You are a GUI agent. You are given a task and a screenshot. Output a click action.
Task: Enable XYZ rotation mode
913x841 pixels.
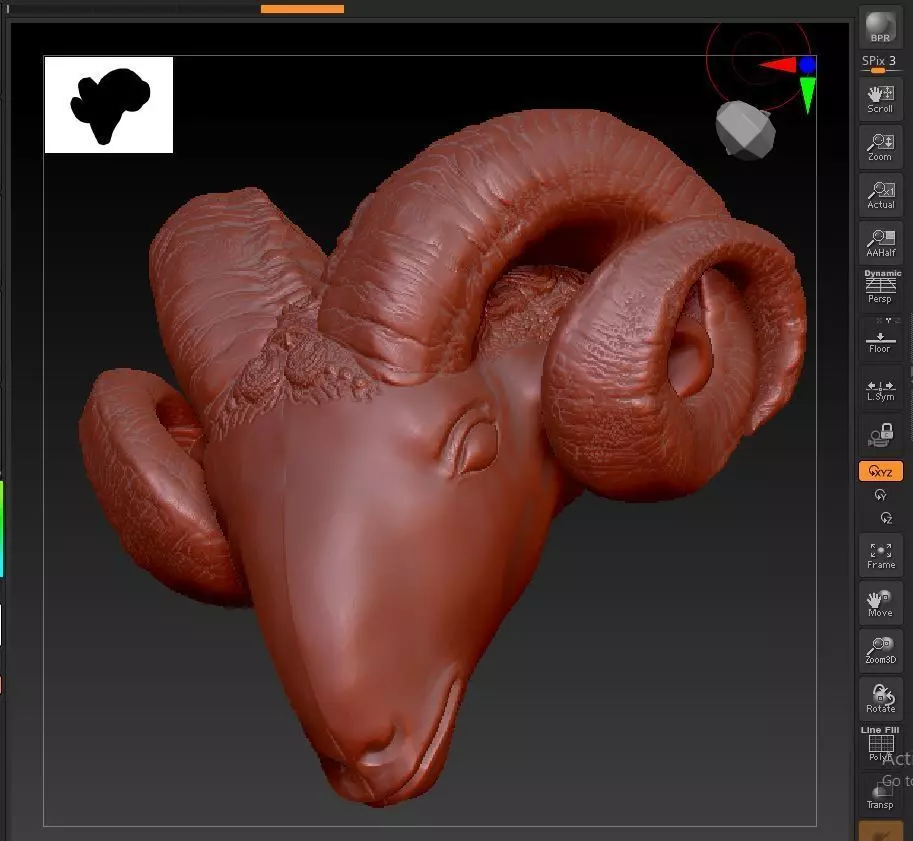pyautogui.click(x=880, y=471)
